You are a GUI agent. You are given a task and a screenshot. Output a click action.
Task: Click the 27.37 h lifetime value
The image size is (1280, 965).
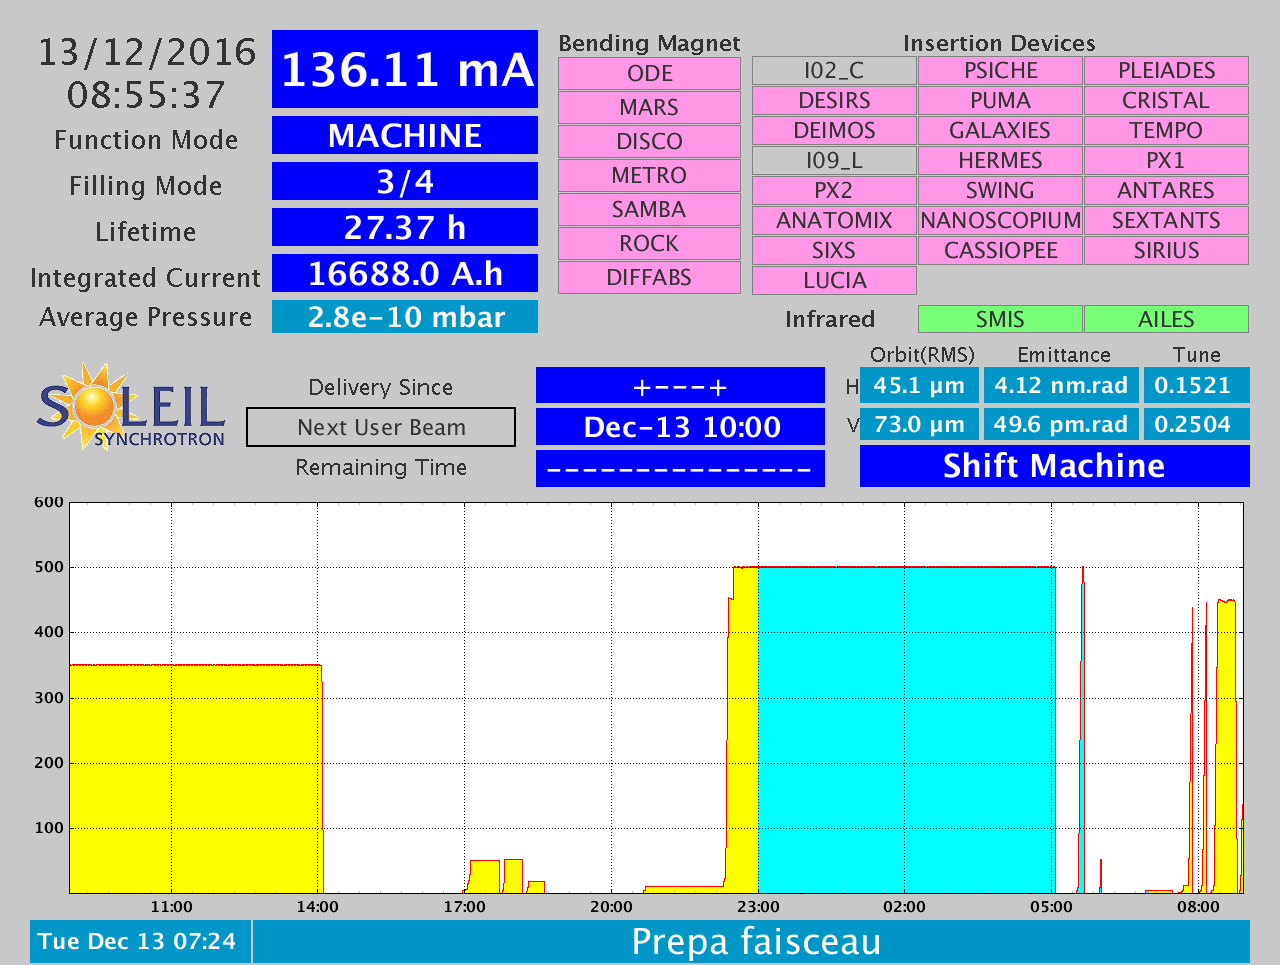pyautogui.click(x=405, y=227)
